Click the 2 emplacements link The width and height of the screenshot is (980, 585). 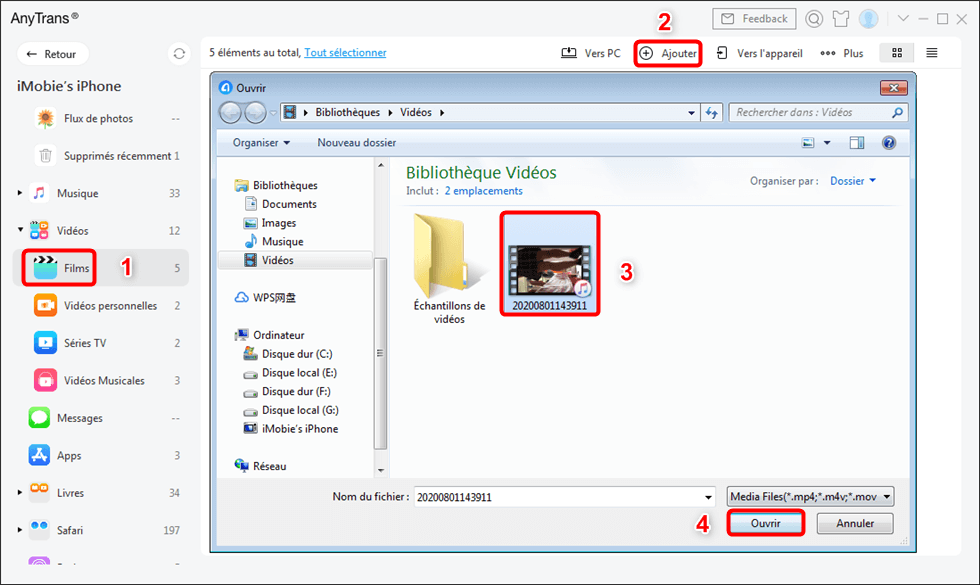484,191
